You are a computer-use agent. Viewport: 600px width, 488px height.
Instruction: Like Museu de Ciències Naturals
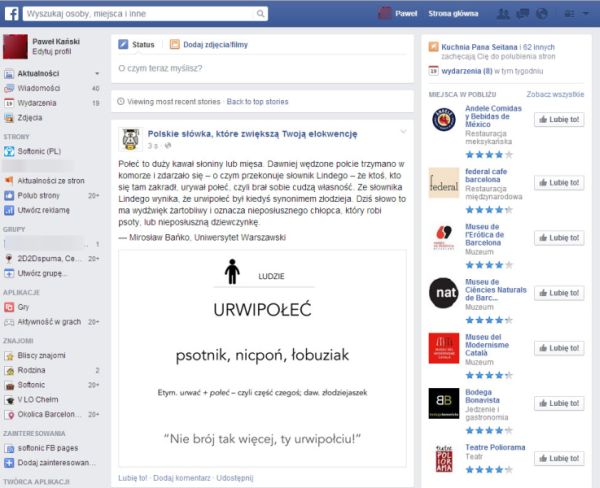(x=559, y=293)
